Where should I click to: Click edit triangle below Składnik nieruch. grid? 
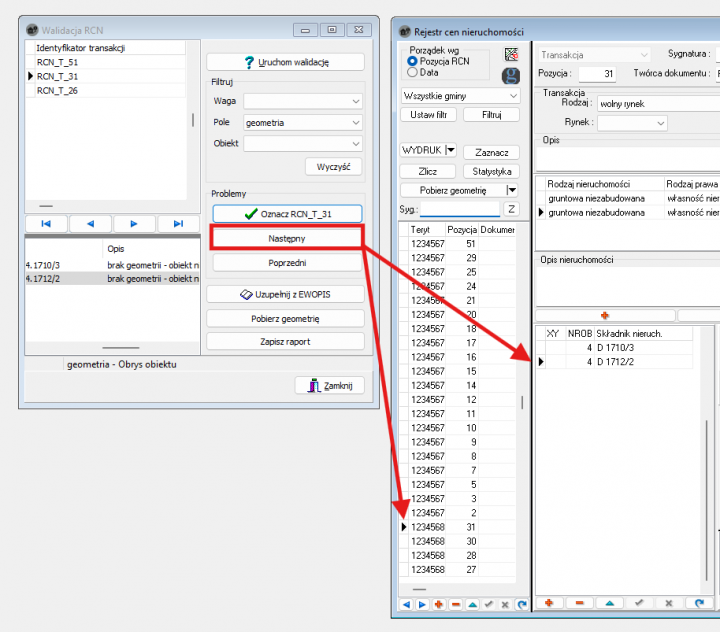point(610,603)
